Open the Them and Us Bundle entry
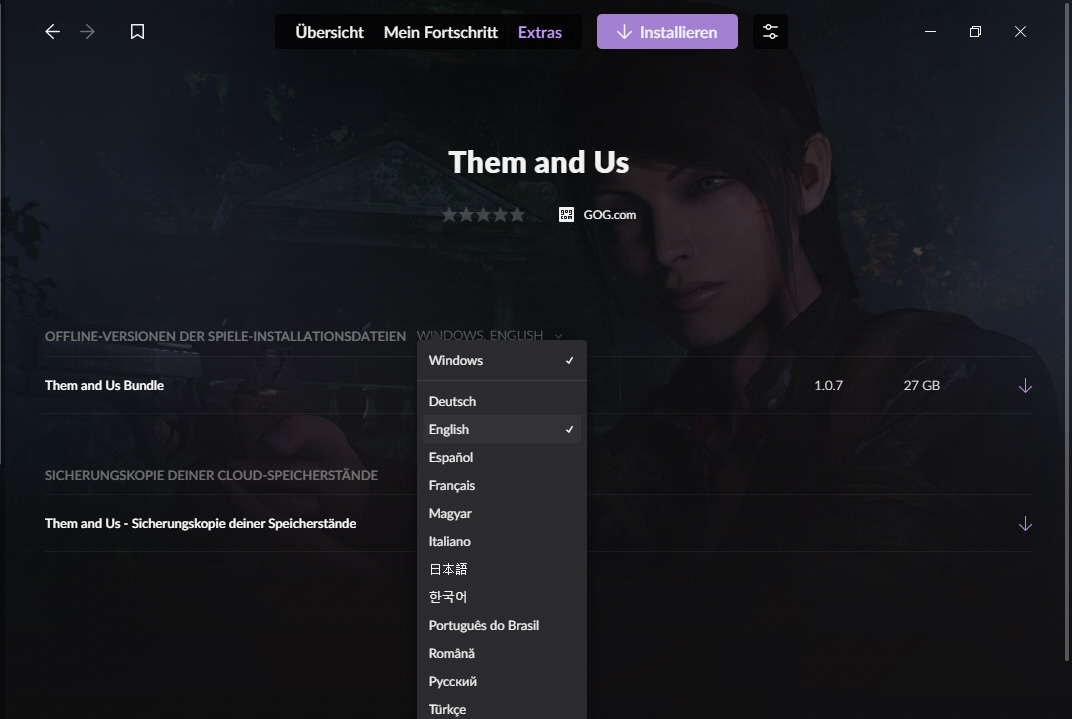This screenshot has height=719, width=1072. point(104,385)
